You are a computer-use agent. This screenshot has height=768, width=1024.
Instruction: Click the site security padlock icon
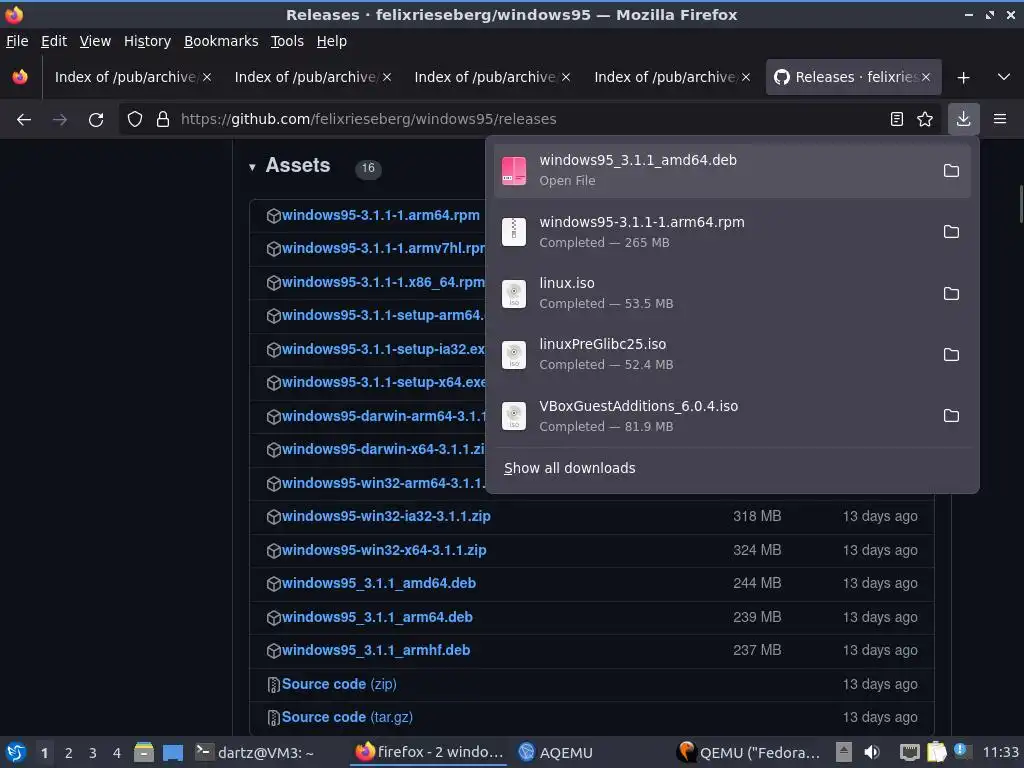[x=163, y=120]
